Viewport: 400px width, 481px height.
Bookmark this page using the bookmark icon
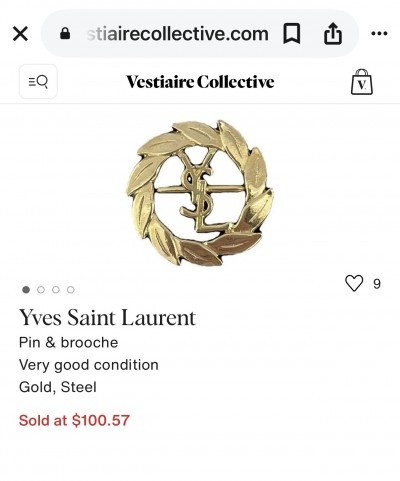[x=292, y=34]
